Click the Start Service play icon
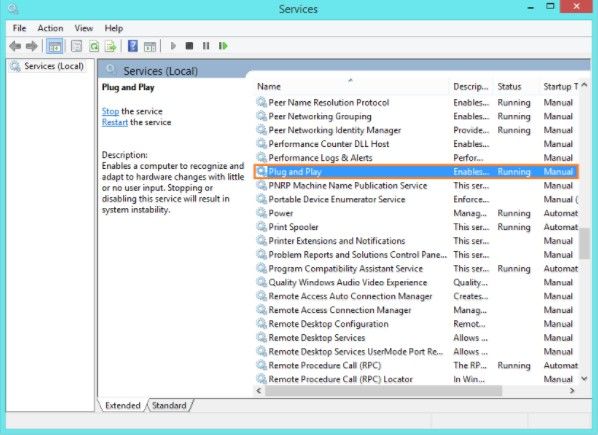Screen dimensions: 598x435 (x=173, y=46)
